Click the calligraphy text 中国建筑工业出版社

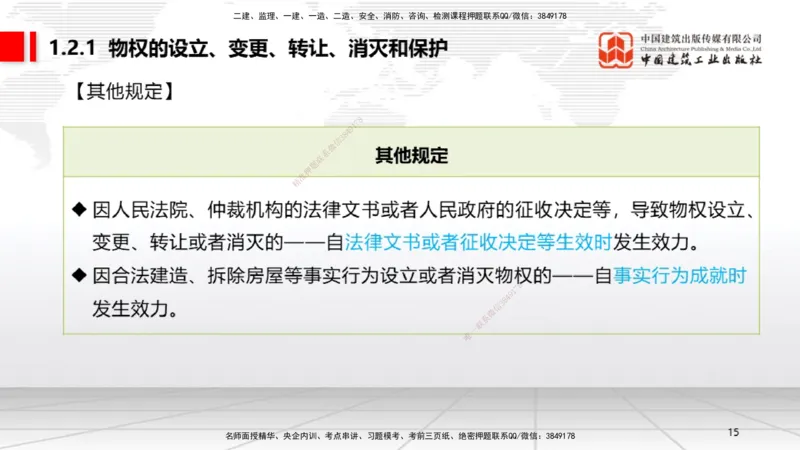pyautogui.click(x=701, y=60)
